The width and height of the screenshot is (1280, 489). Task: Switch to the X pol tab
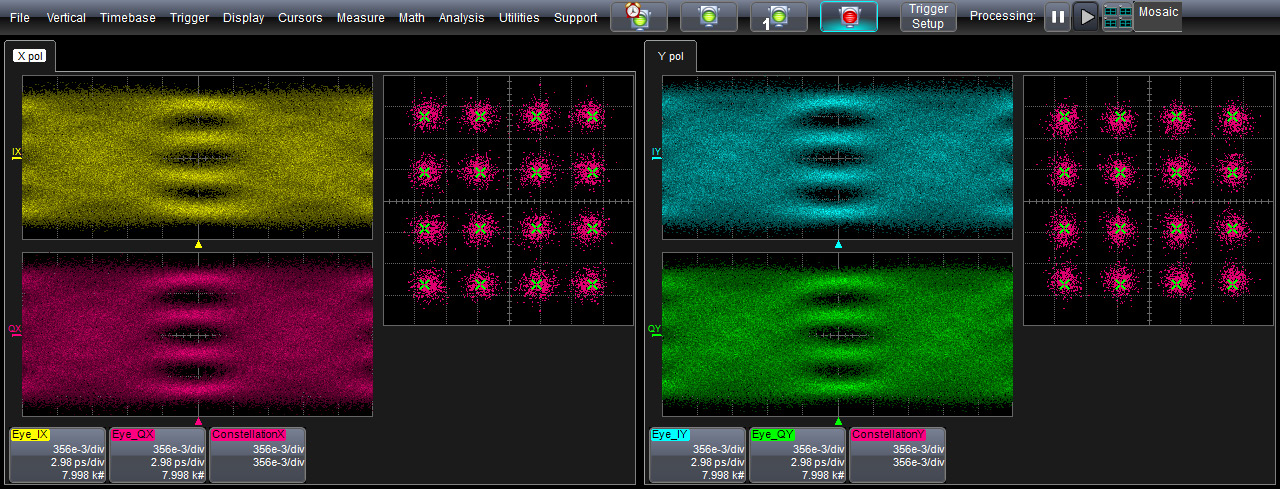[30, 57]
